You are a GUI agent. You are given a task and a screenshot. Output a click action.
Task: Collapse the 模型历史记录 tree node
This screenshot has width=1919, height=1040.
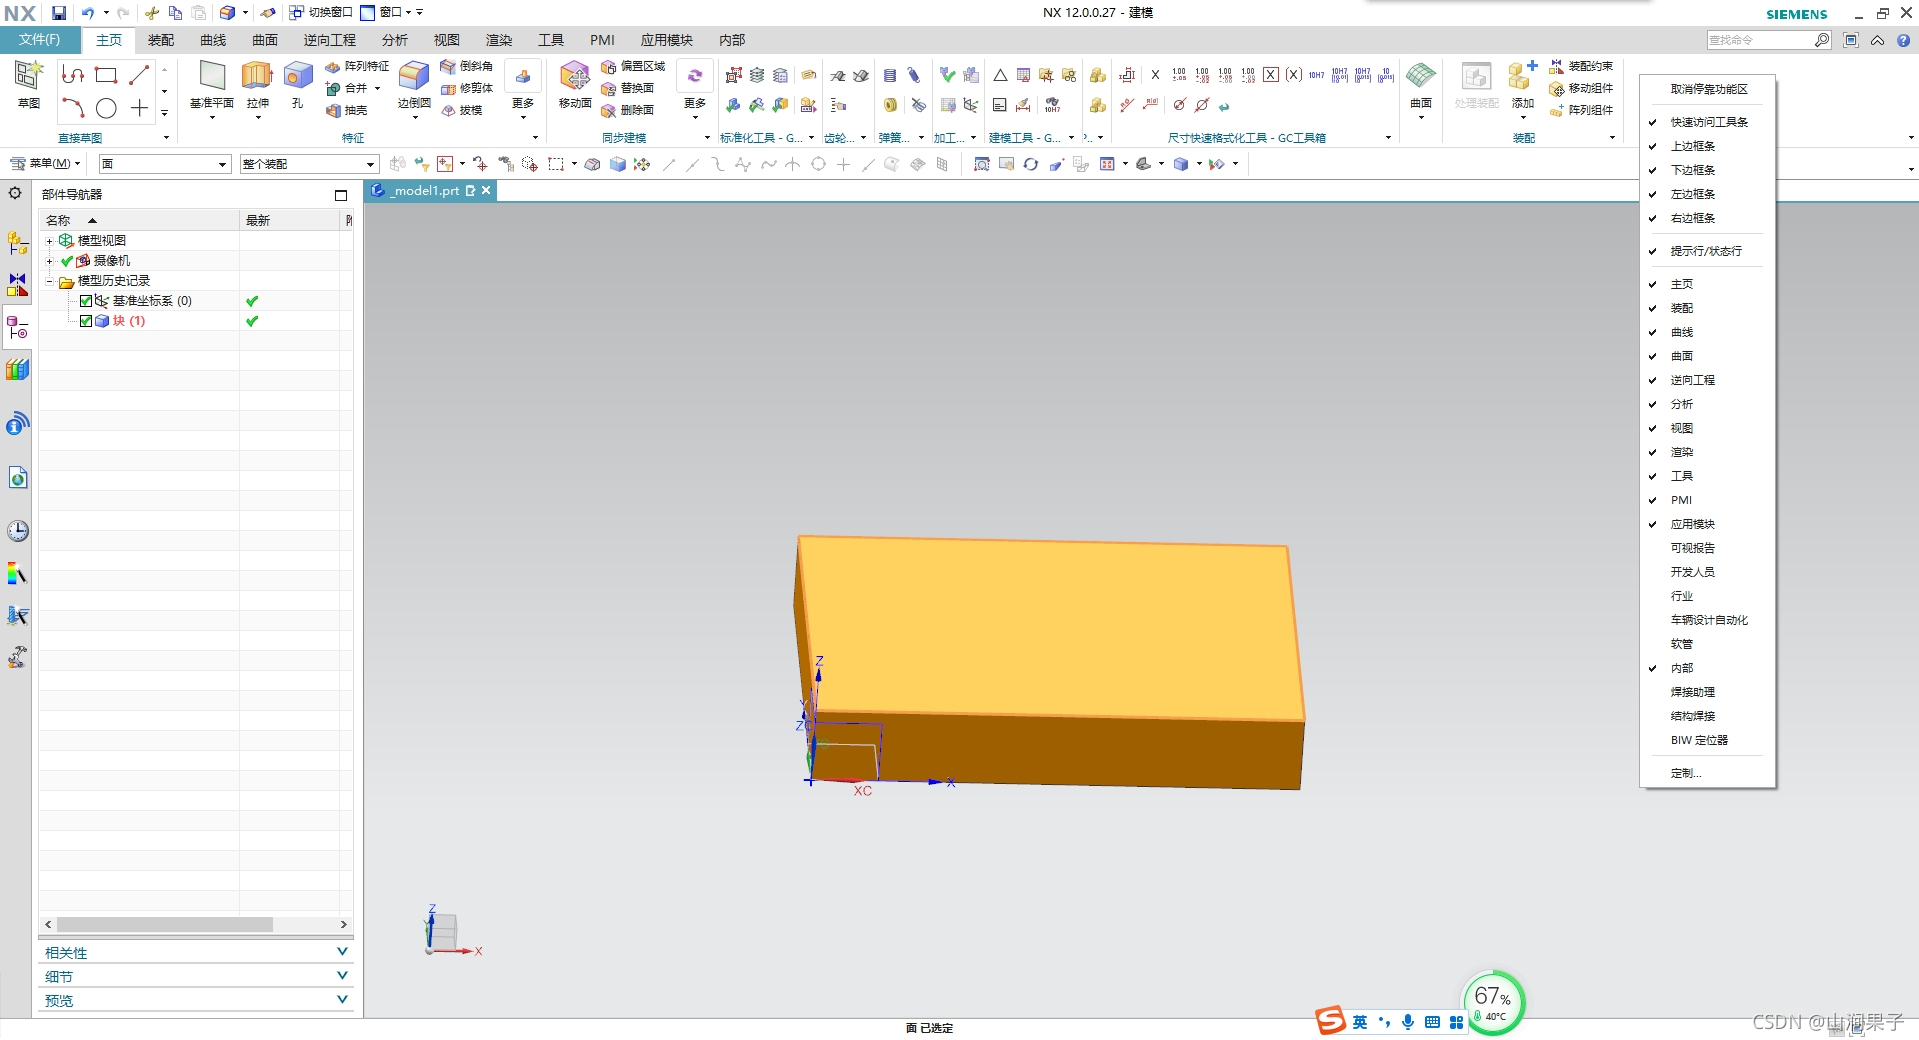[49, 281]
